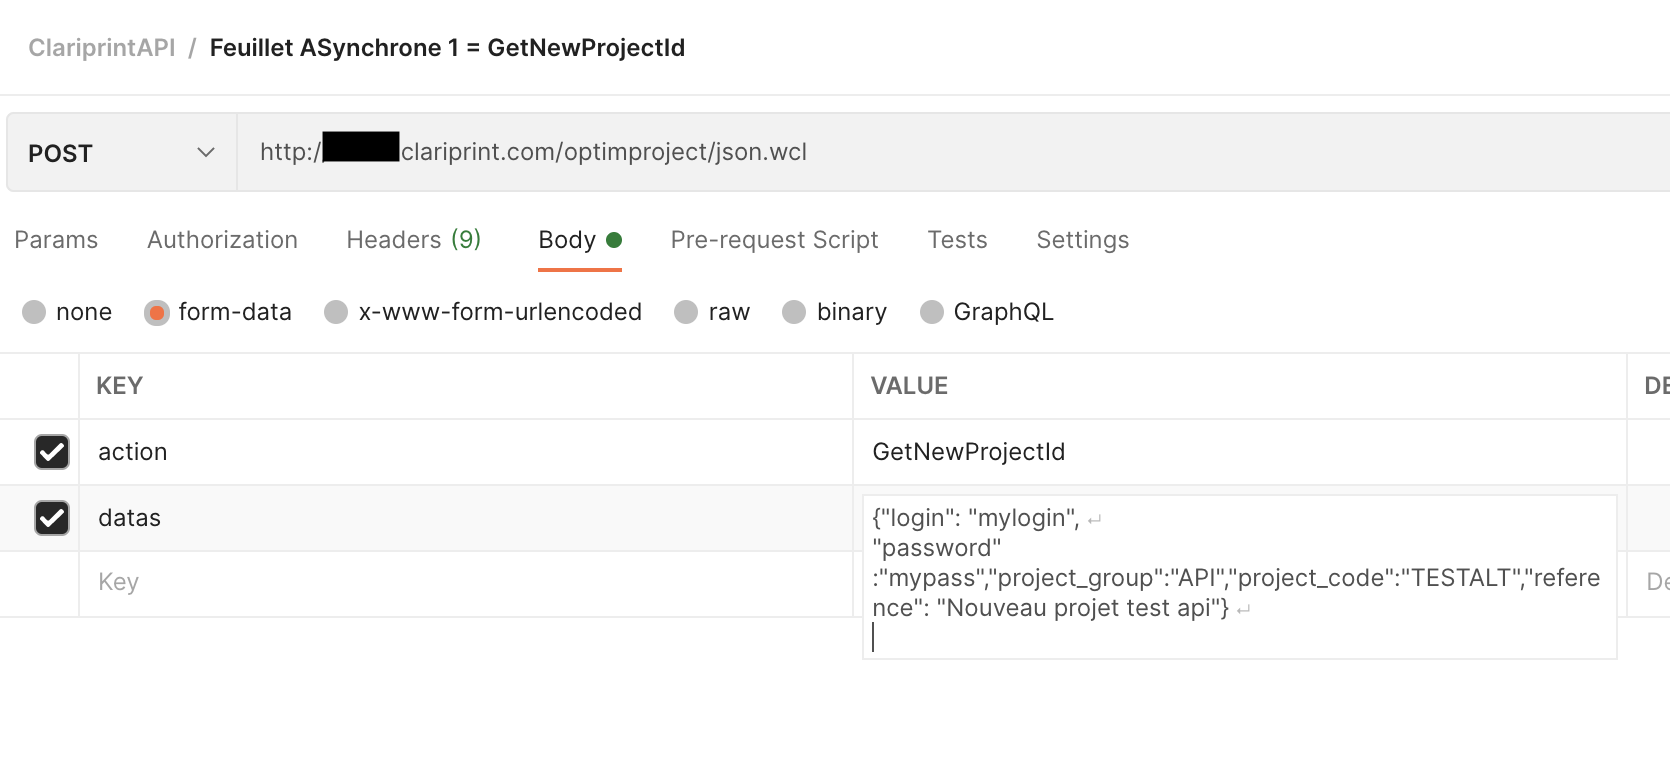Open the Authorization tab

pyautogui.click(x=222, y=240)
